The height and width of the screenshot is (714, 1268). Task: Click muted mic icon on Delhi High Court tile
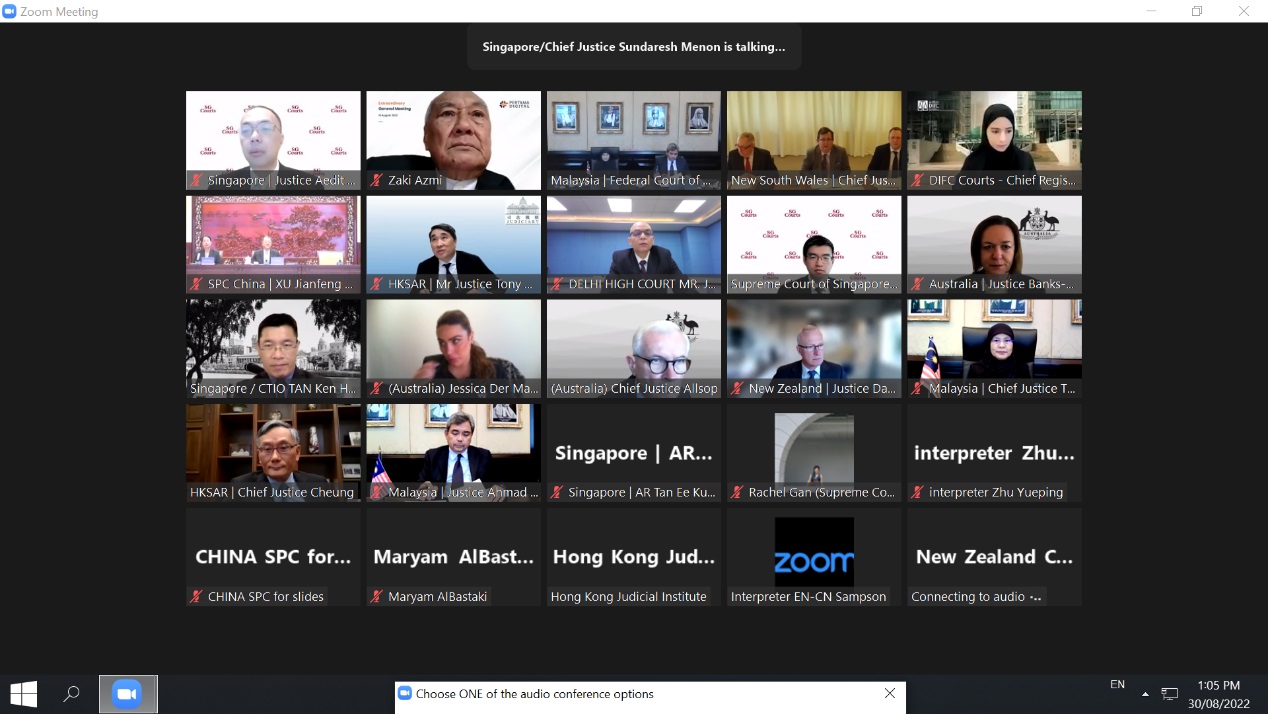557,285
